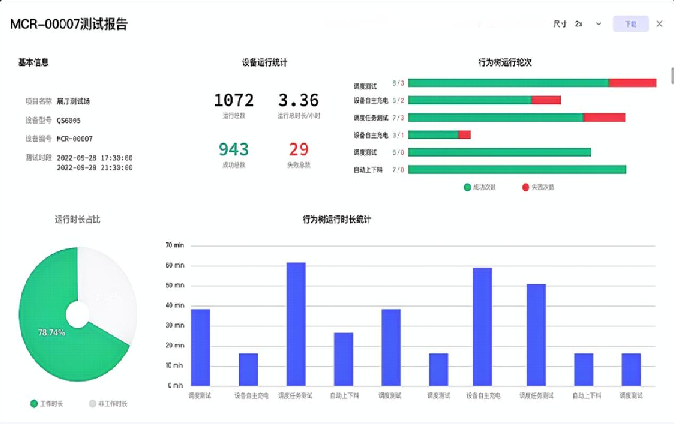Click the first blue bar in duration chart
The height and width of the screenshot is (424, 674).
pyautogui.click(x=200, y=347)
